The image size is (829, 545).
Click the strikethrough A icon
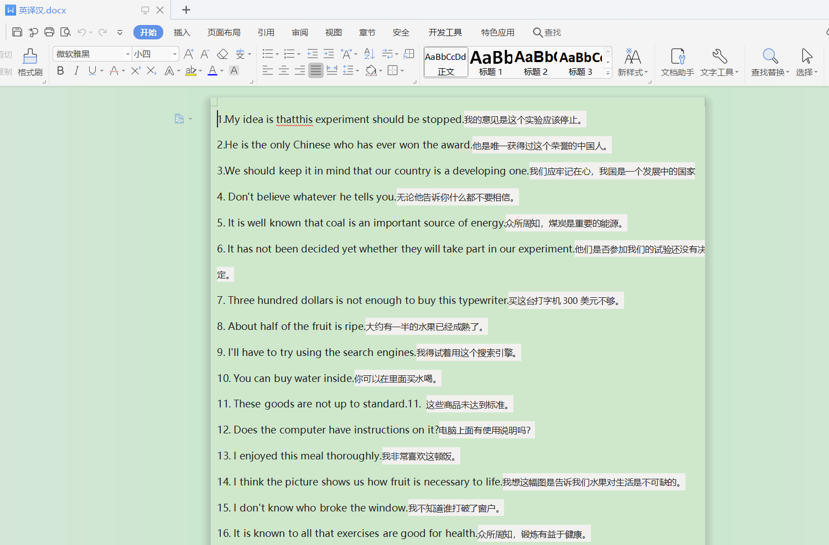pyautogui.click(x=114, y=71)
